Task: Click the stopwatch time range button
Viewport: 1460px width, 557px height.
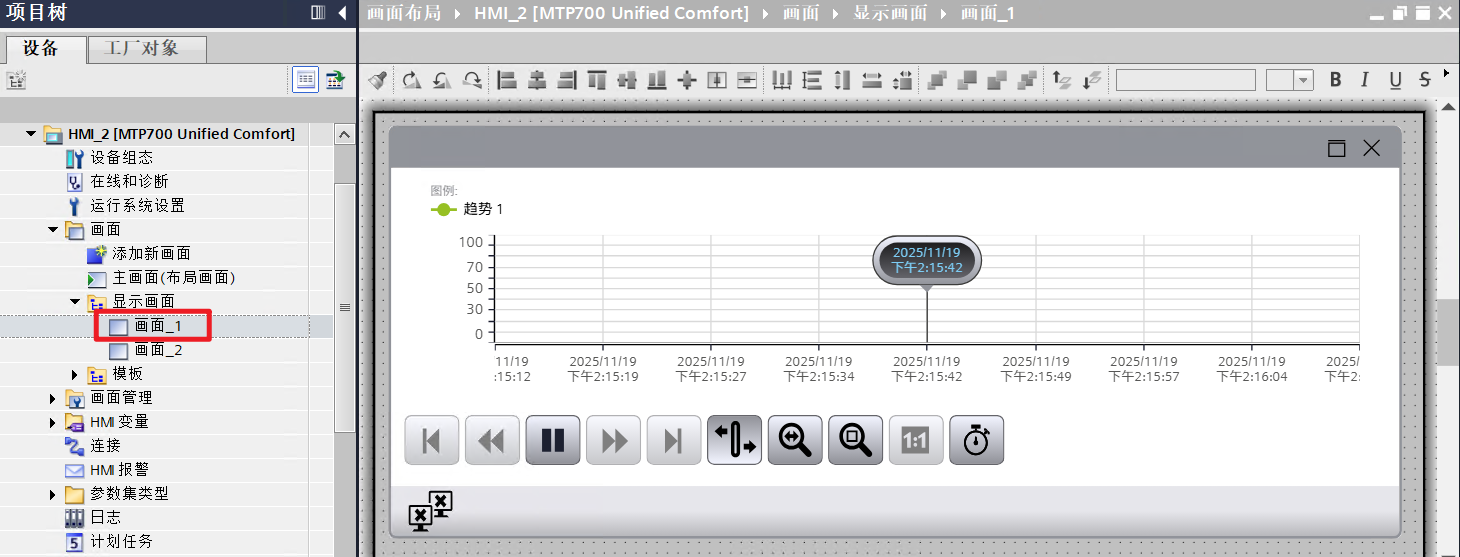Action: [976, 440]
